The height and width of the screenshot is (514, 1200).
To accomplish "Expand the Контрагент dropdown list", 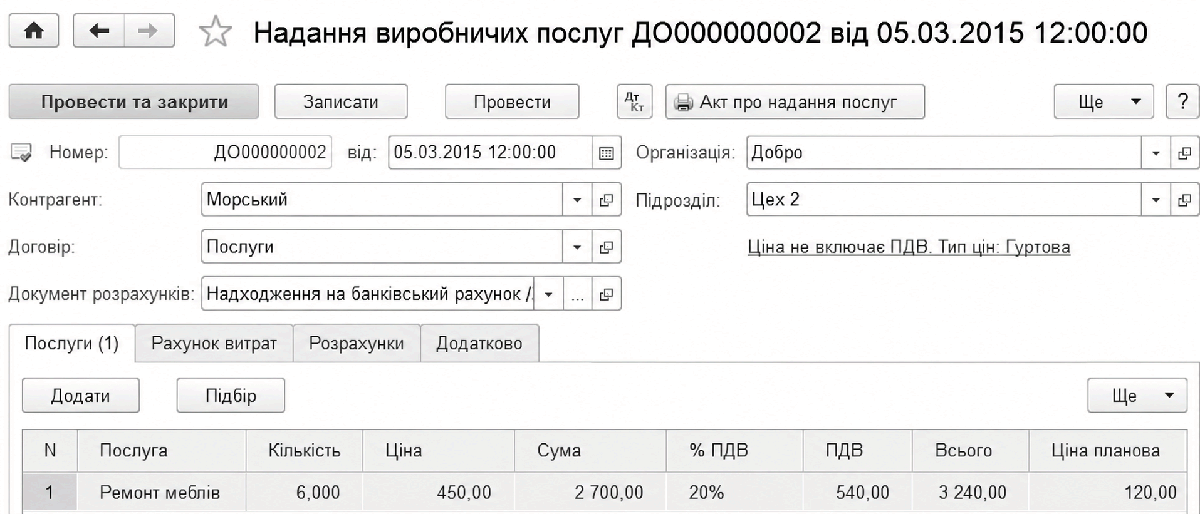I will tap(576, 200).
